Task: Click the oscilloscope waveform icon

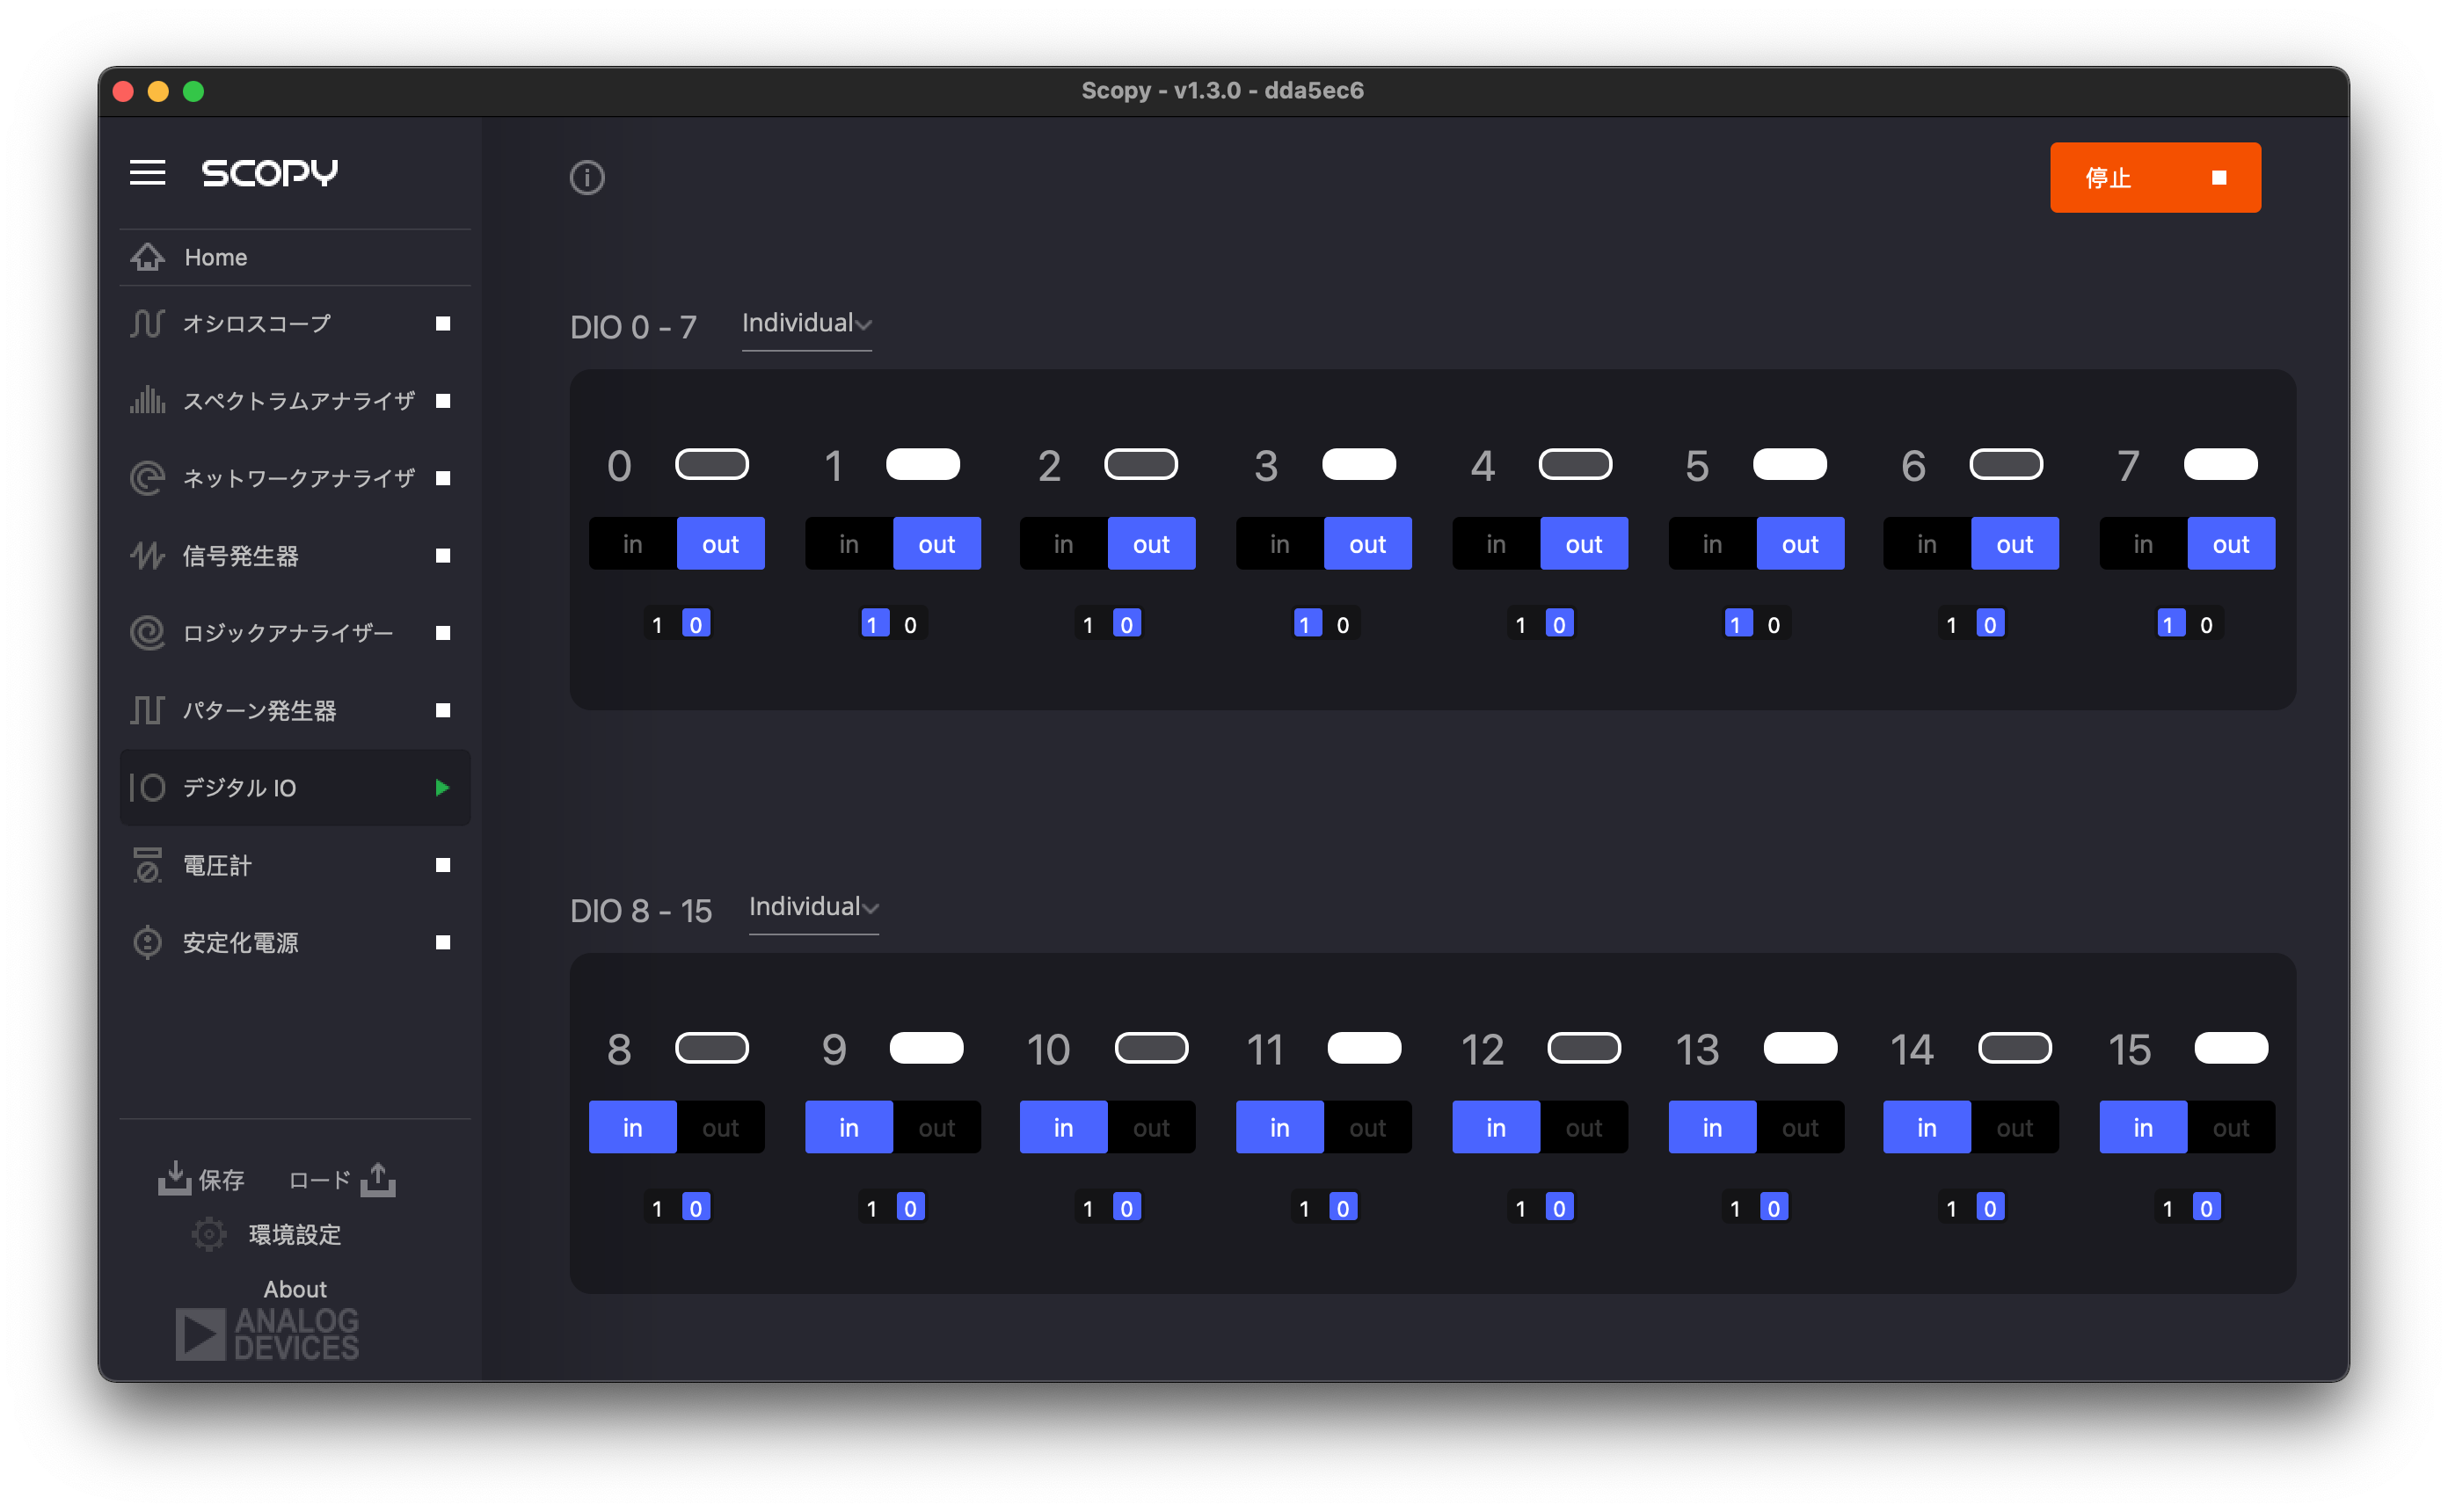Action: [x=147, y=323]
